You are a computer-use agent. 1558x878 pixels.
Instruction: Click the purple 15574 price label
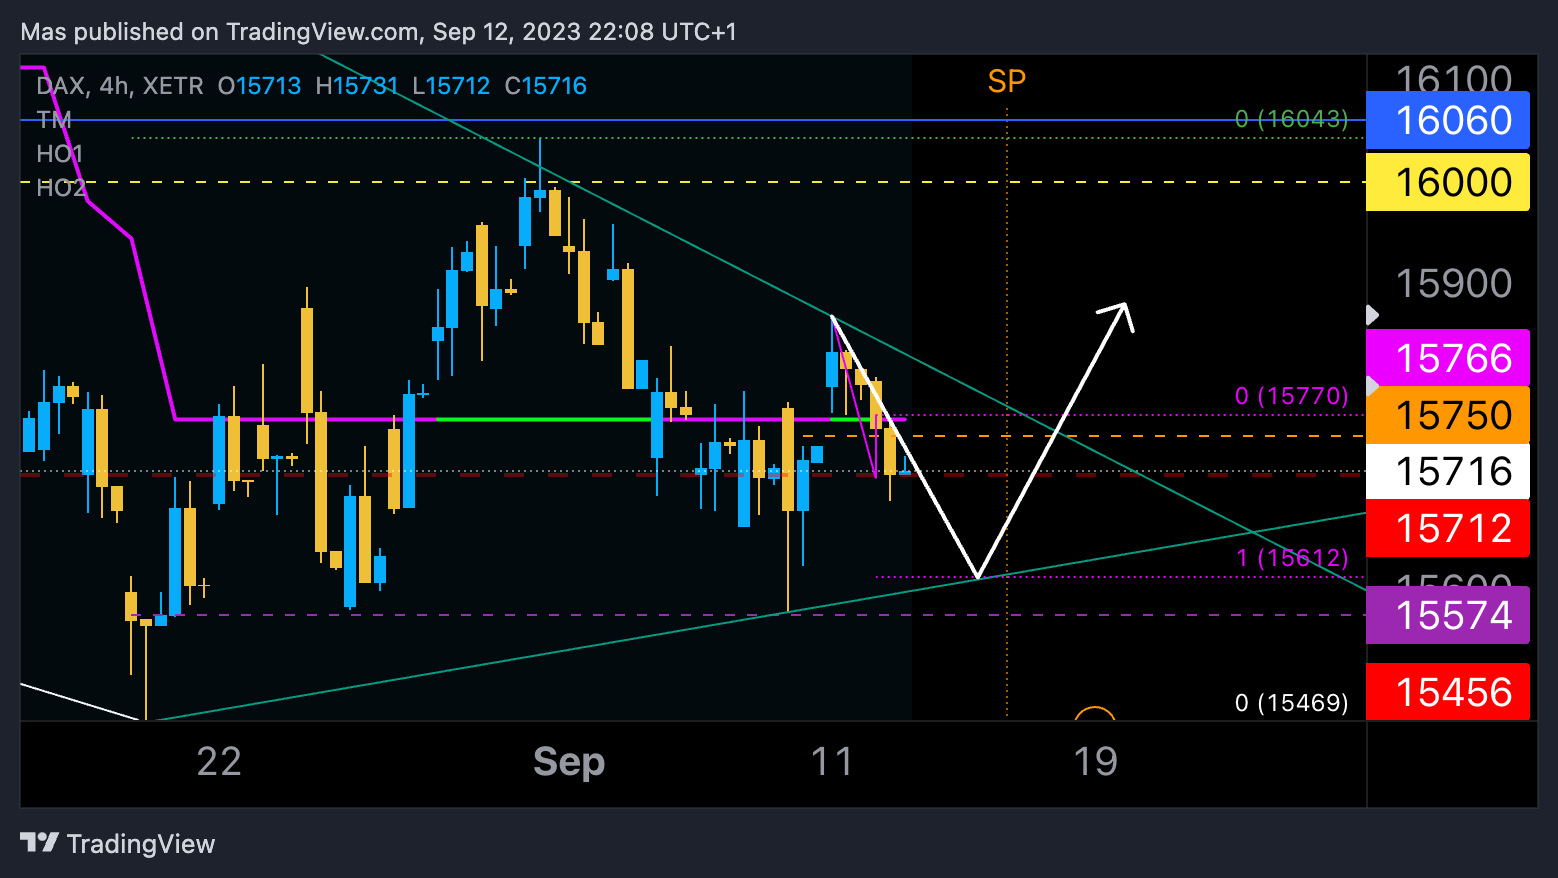(x=1448, y=615)
